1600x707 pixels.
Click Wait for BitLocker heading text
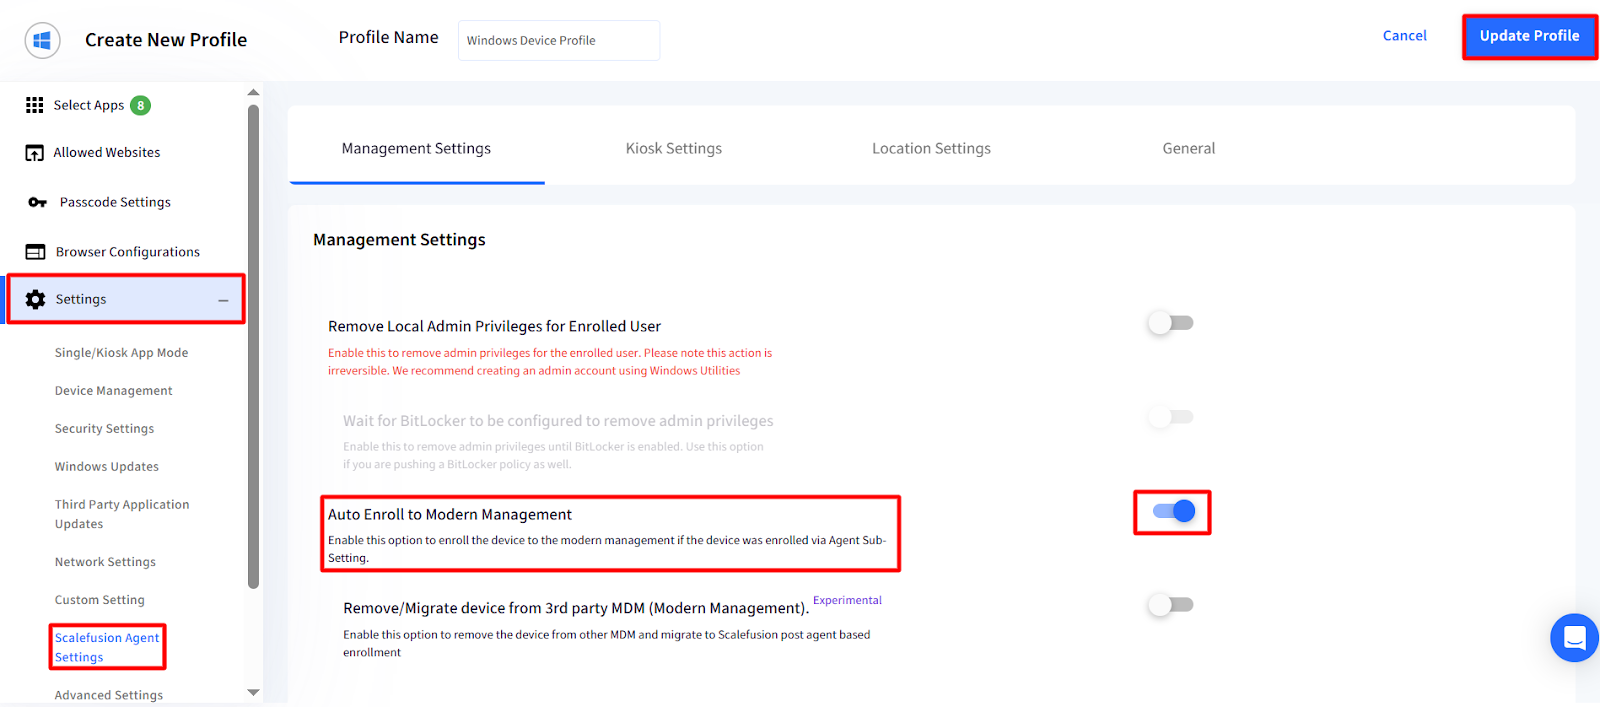pyautogui.click(x=558, y=421)
